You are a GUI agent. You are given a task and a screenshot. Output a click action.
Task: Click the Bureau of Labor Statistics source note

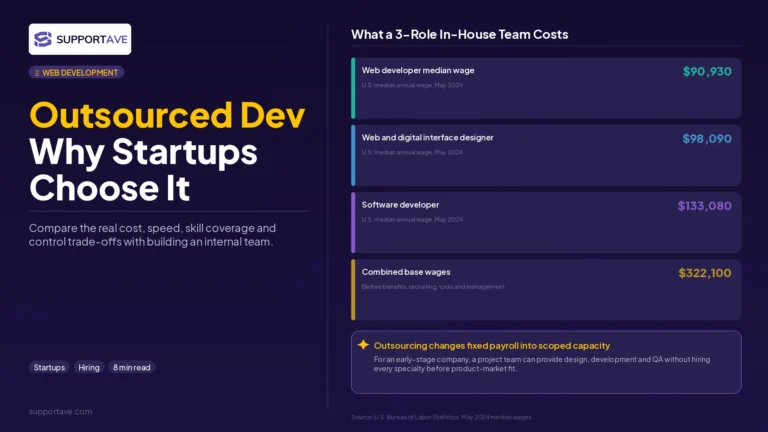click(441, 417)
